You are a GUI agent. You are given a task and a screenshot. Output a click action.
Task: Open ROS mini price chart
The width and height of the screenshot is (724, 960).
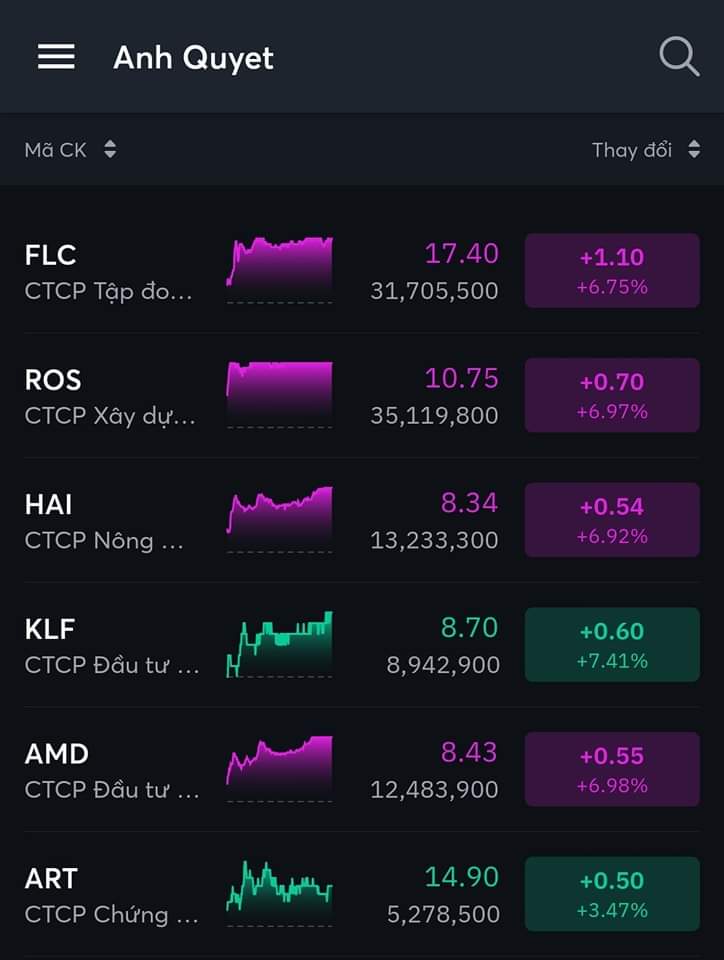(279, 395)
